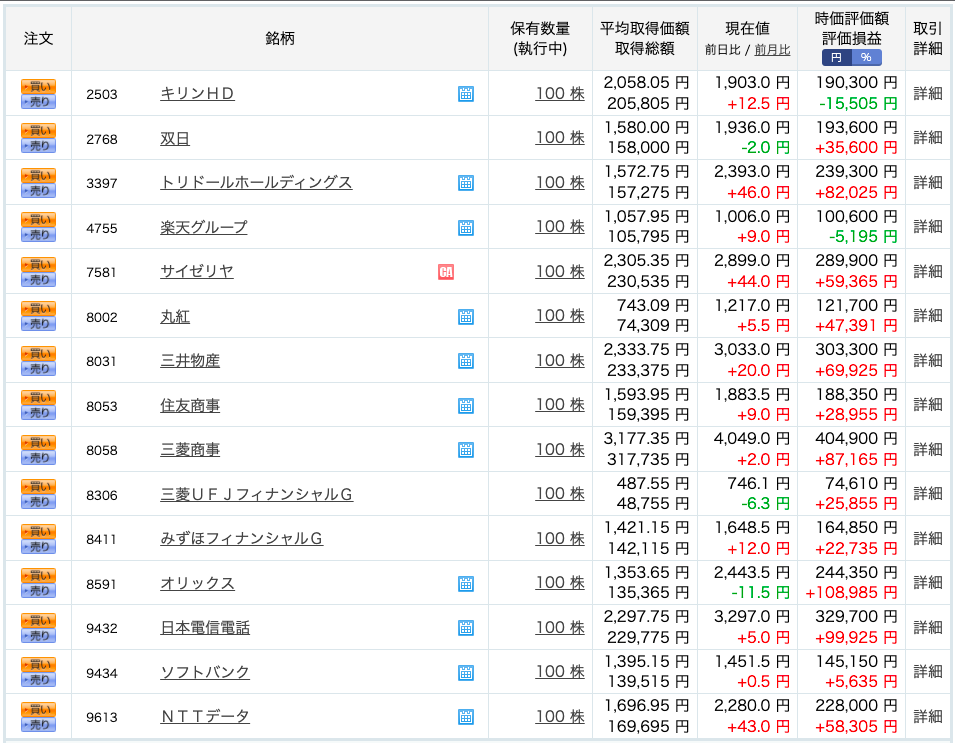The width and height of the screenshot is (955, 743).
Task: Open calendar icon for 三菱商事
Action: [x=466, y=450]
